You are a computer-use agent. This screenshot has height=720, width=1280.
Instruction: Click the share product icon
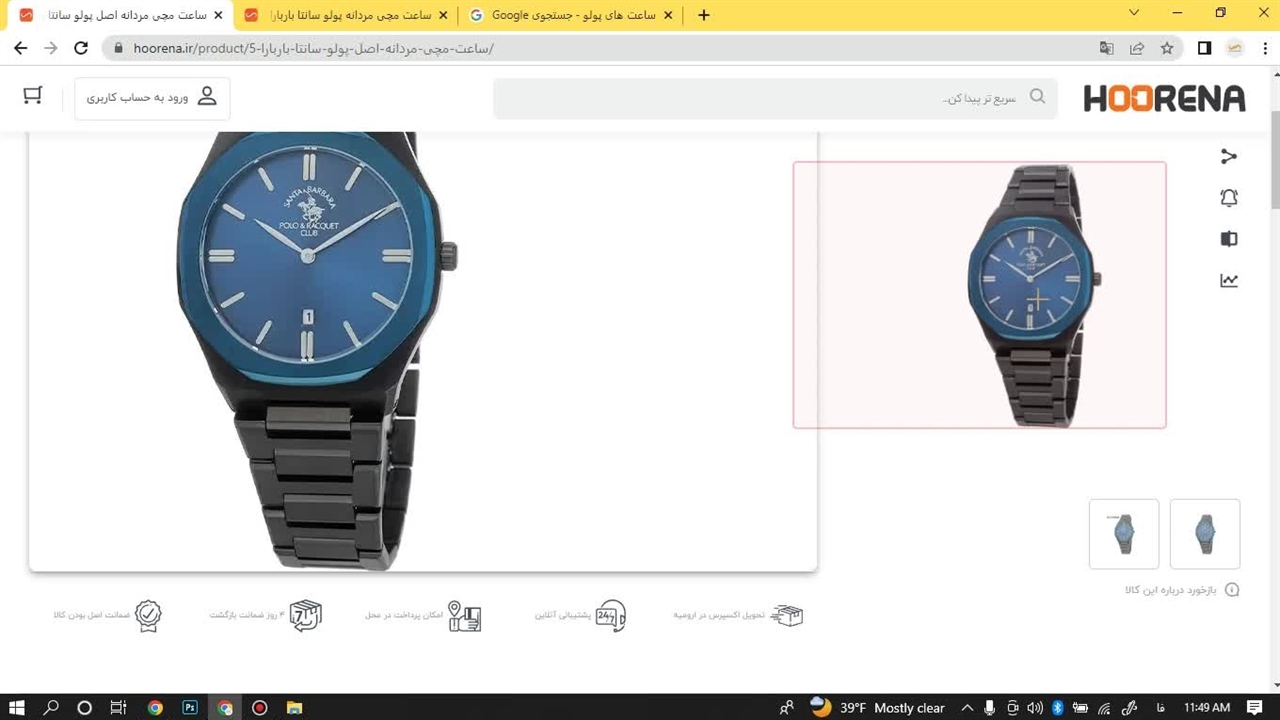click(x=1229, y=156)
